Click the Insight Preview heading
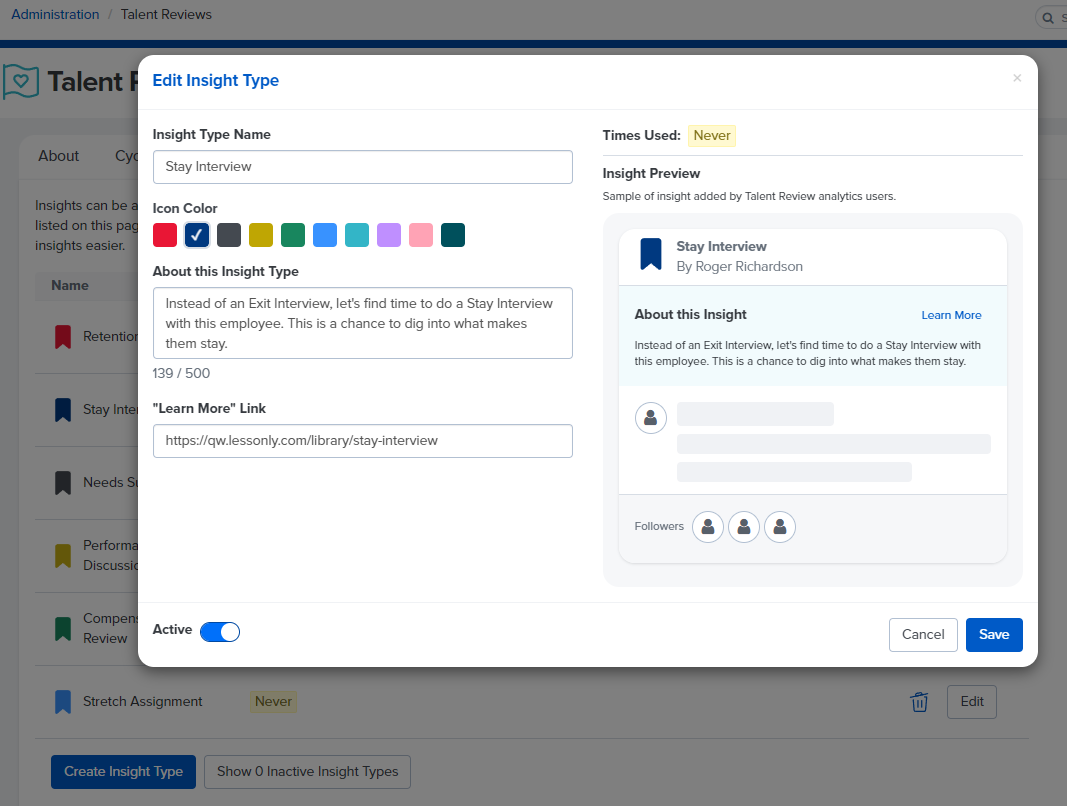This screenshot has height=806, width=1067. click(651, 174)
